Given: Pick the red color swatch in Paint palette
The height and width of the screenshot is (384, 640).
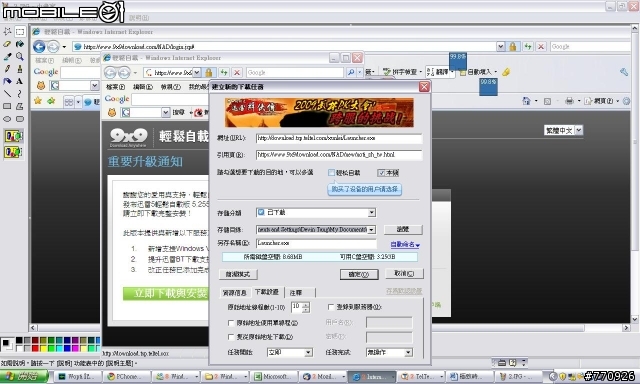Looking at the screenshot, I should coord(35,348).
